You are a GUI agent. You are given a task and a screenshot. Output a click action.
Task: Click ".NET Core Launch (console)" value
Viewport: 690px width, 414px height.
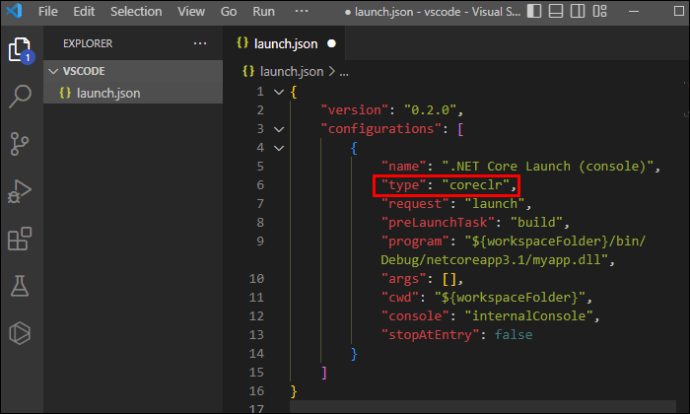point(547,166)
